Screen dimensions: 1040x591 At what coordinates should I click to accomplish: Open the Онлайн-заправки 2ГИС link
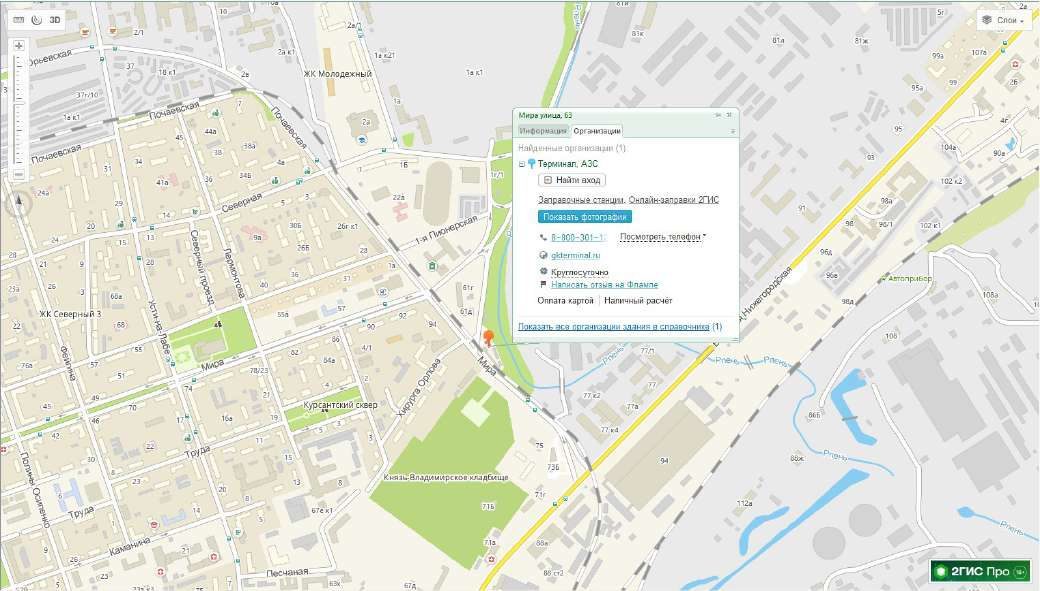(x=674, y=200)
